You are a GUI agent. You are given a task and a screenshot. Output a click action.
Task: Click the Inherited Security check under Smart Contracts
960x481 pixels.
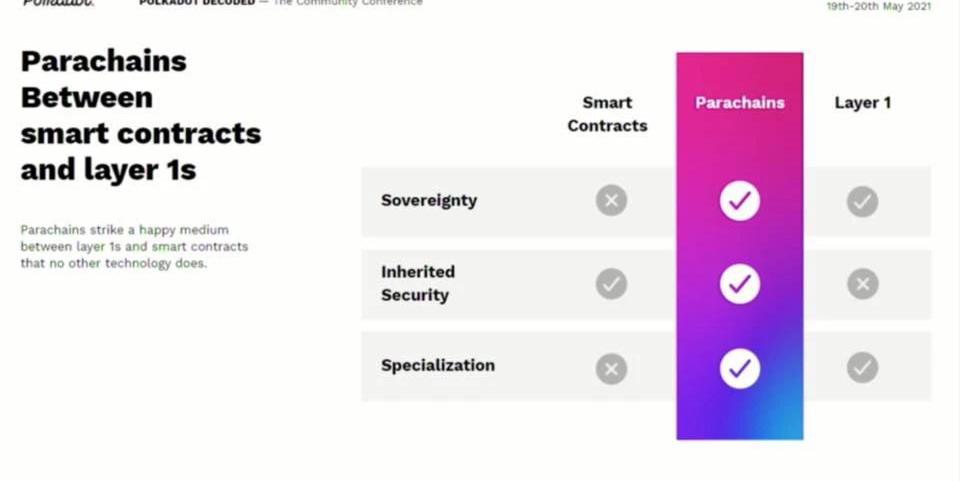pos(611,284)
